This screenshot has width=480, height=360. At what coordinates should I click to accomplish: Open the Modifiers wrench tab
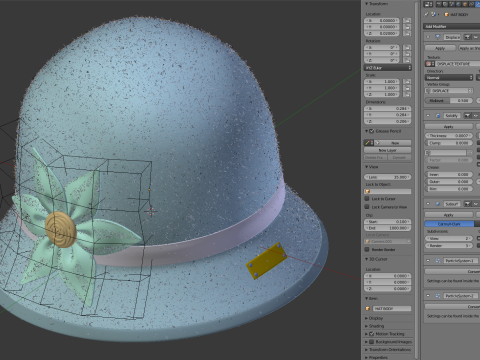click(x=477, y=4)
